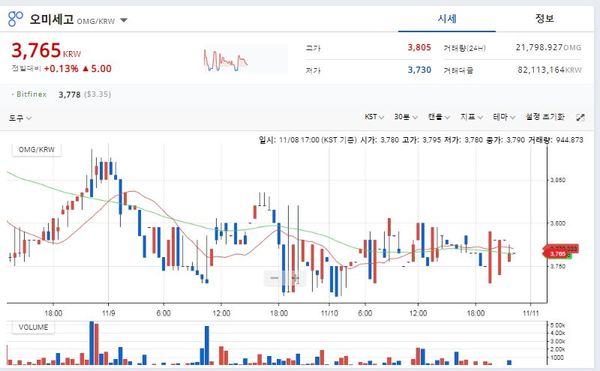This screenshot has width=600, height=371.
Task: Click the mini sparkline price thumbnail
Action: [x=226, y=60]
